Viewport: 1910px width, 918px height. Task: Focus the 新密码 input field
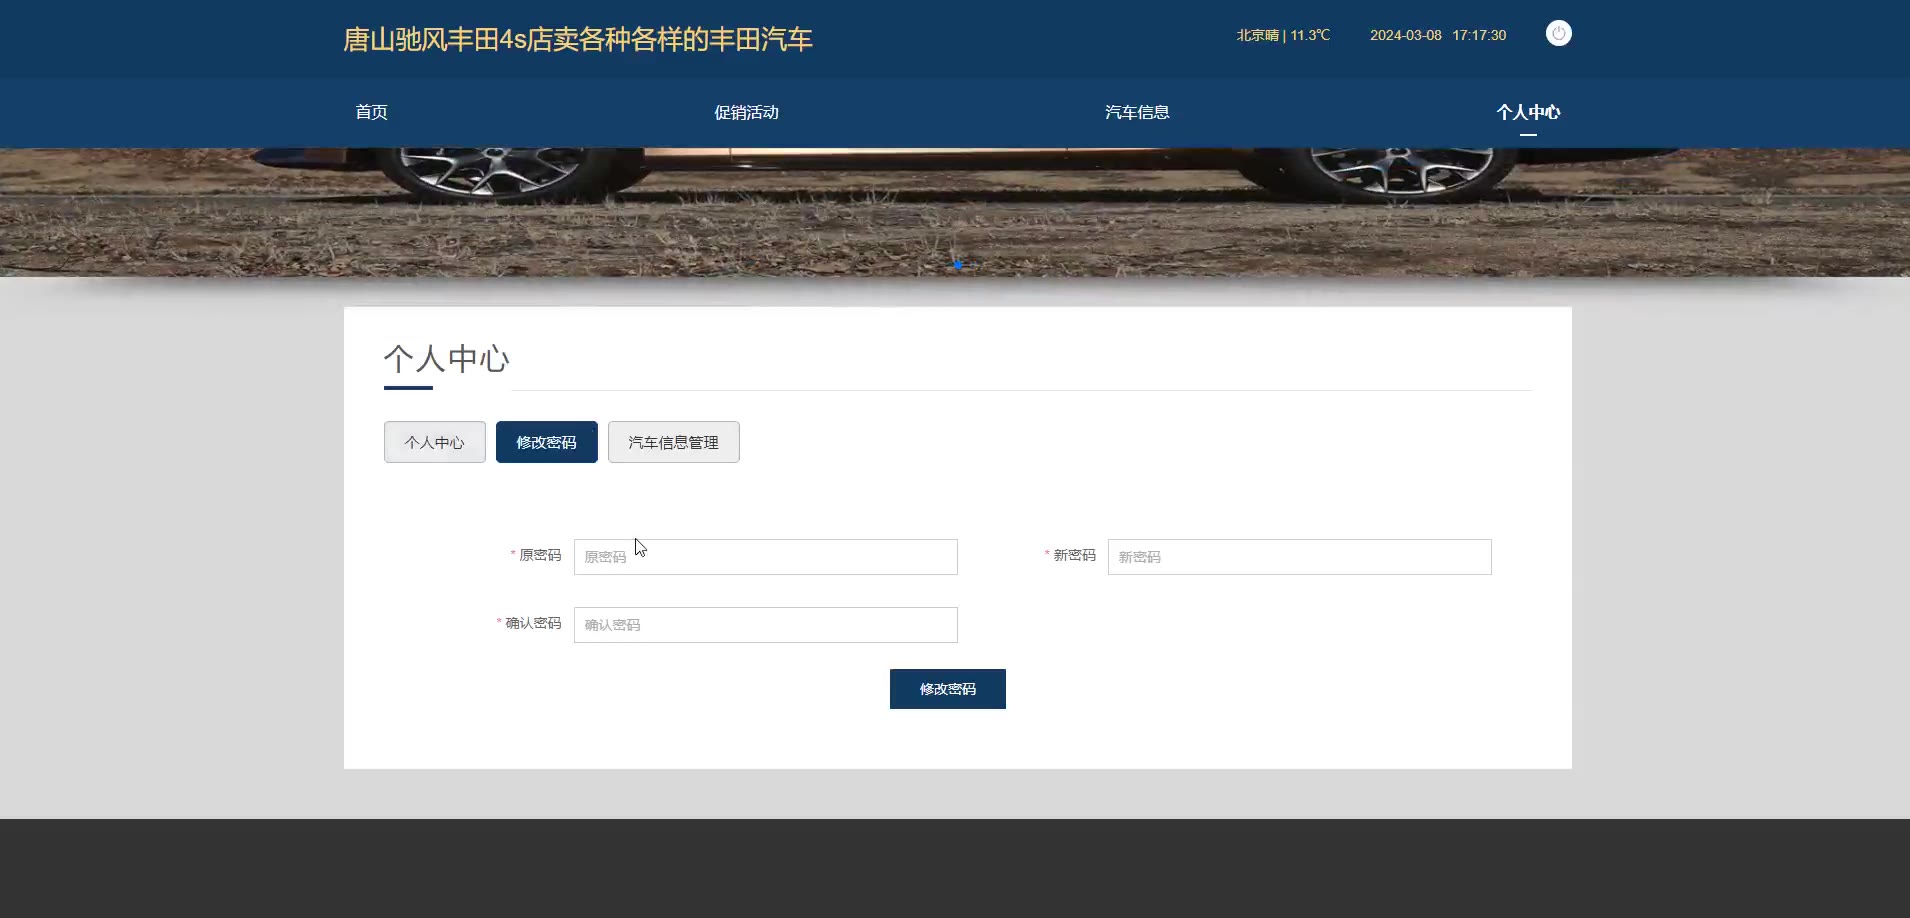[1300, 557]
